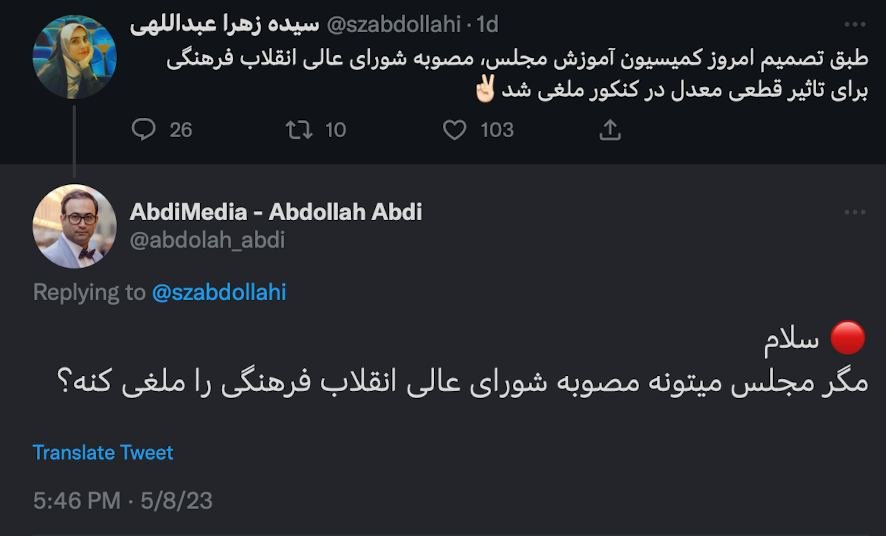Click @szabdollahi in the Replying to line
The height and width of the screenshot is (536, 886).
(219, 292)
